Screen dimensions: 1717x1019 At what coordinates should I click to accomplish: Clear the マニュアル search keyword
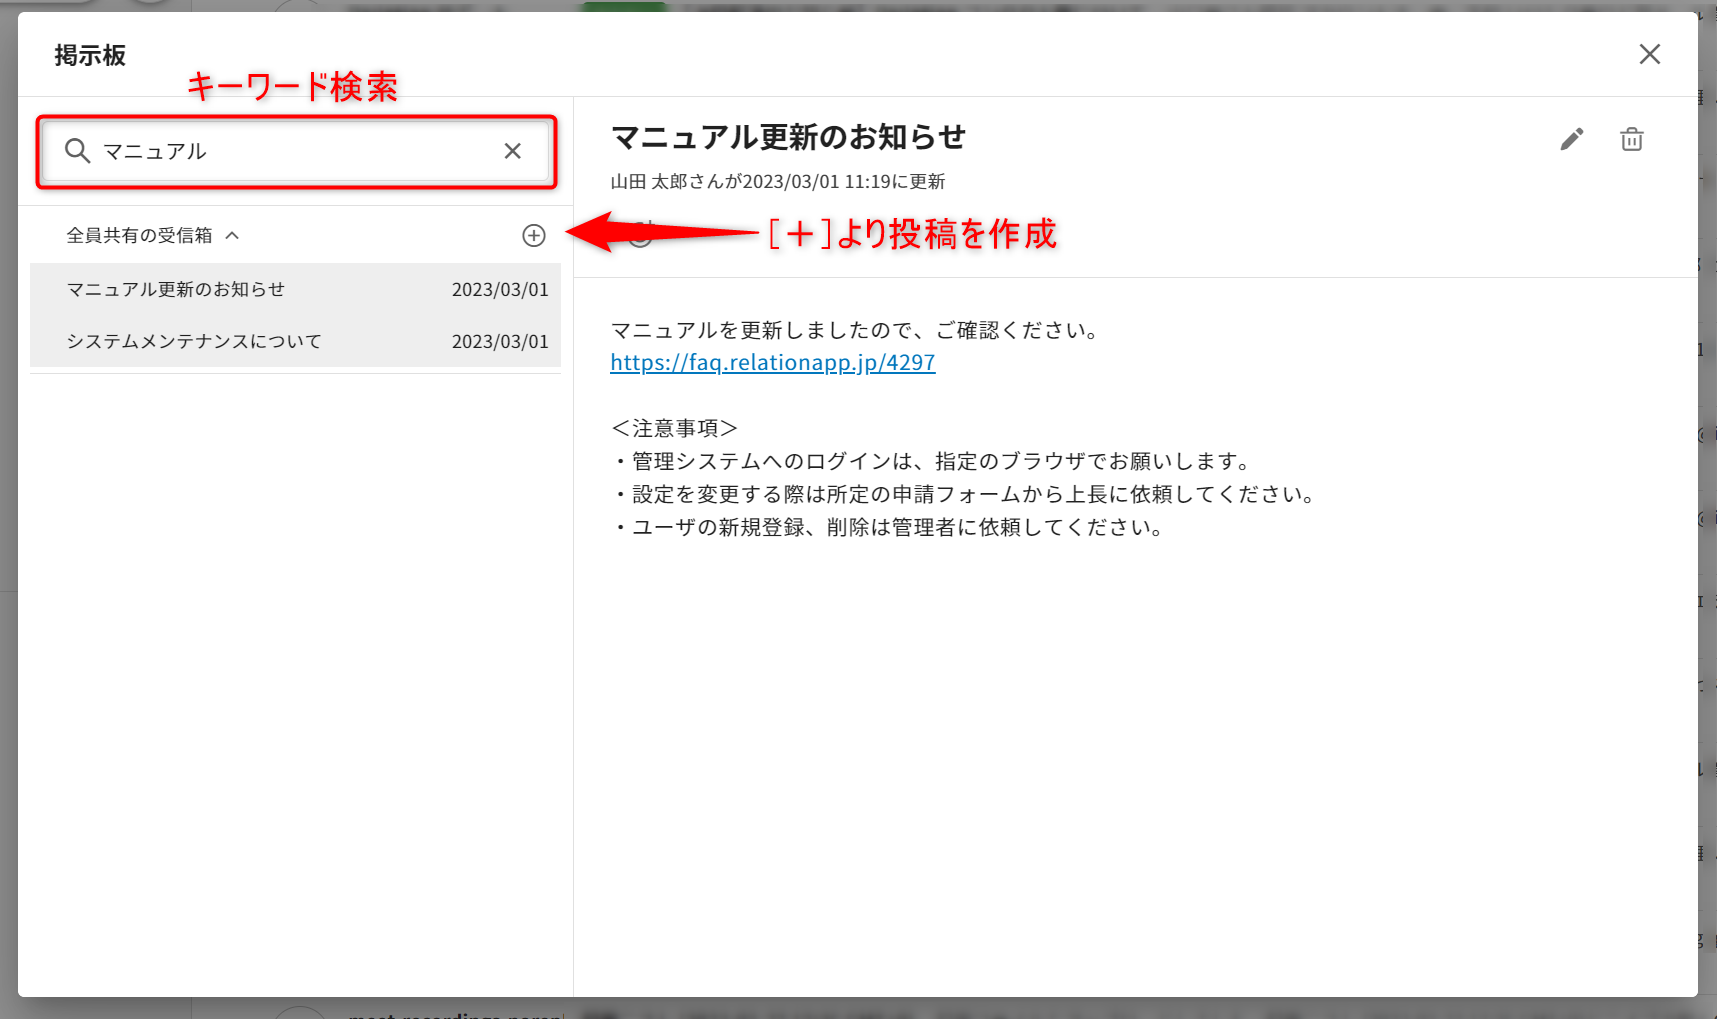(512, 151)
